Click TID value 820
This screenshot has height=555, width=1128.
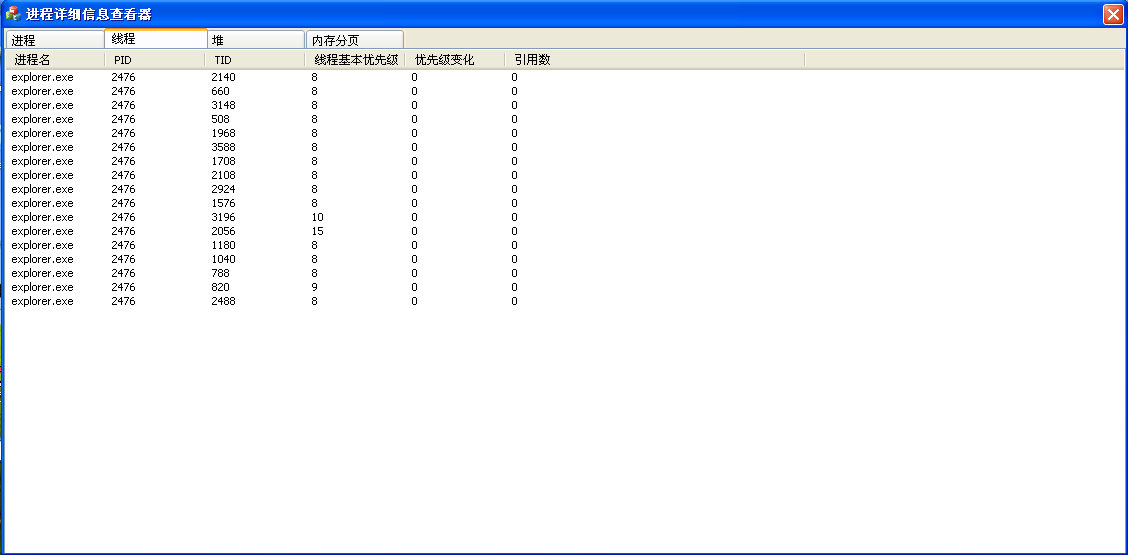pos(221,287)
